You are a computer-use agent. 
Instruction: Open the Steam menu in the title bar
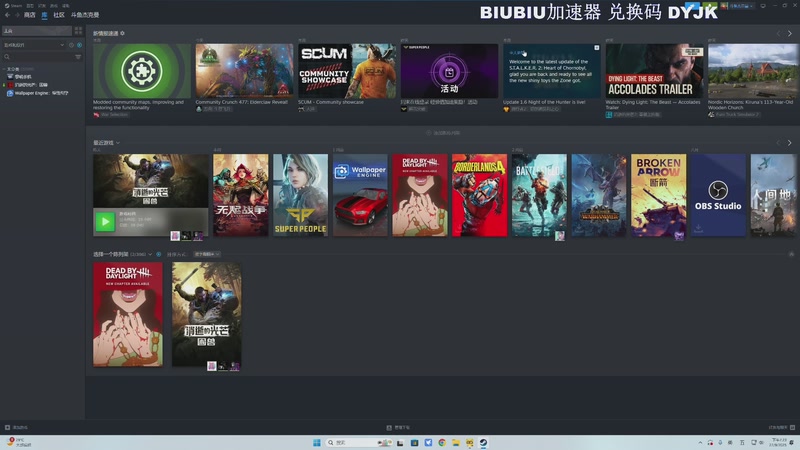coord(13,6)
